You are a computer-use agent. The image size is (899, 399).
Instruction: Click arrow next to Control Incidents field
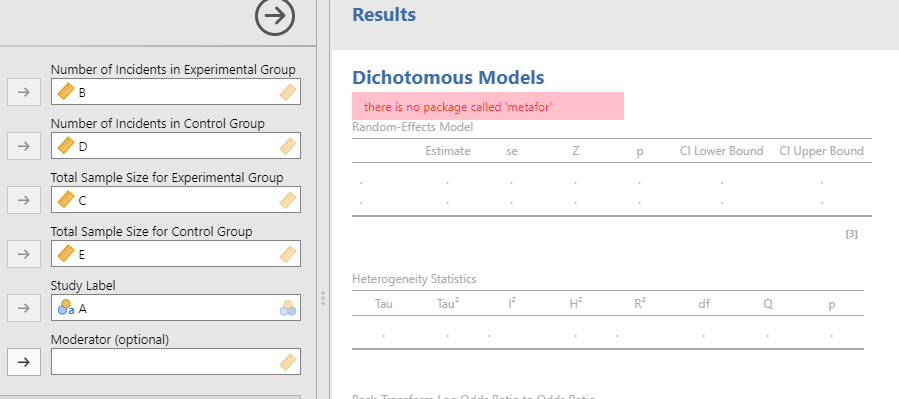(24, 146)
